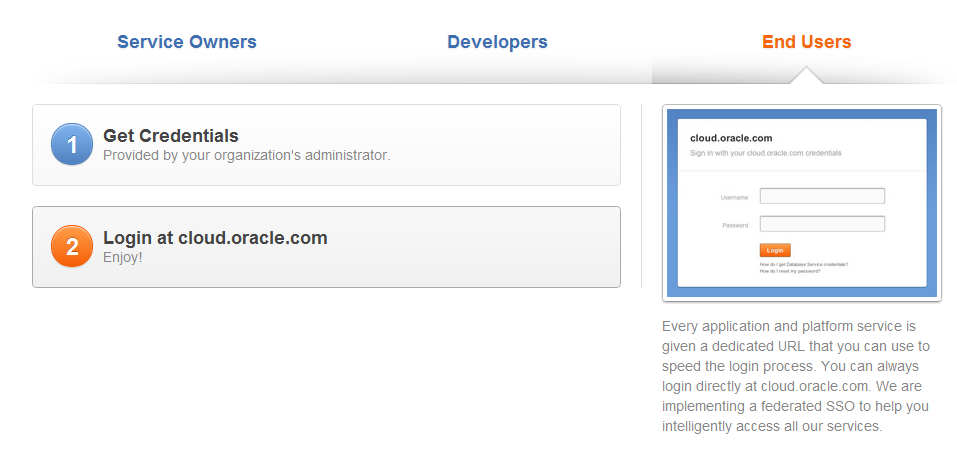Click the Login at cloud.oracle.com heading
Viewport: 957px width, 455px height.
(x=215, y=238)
